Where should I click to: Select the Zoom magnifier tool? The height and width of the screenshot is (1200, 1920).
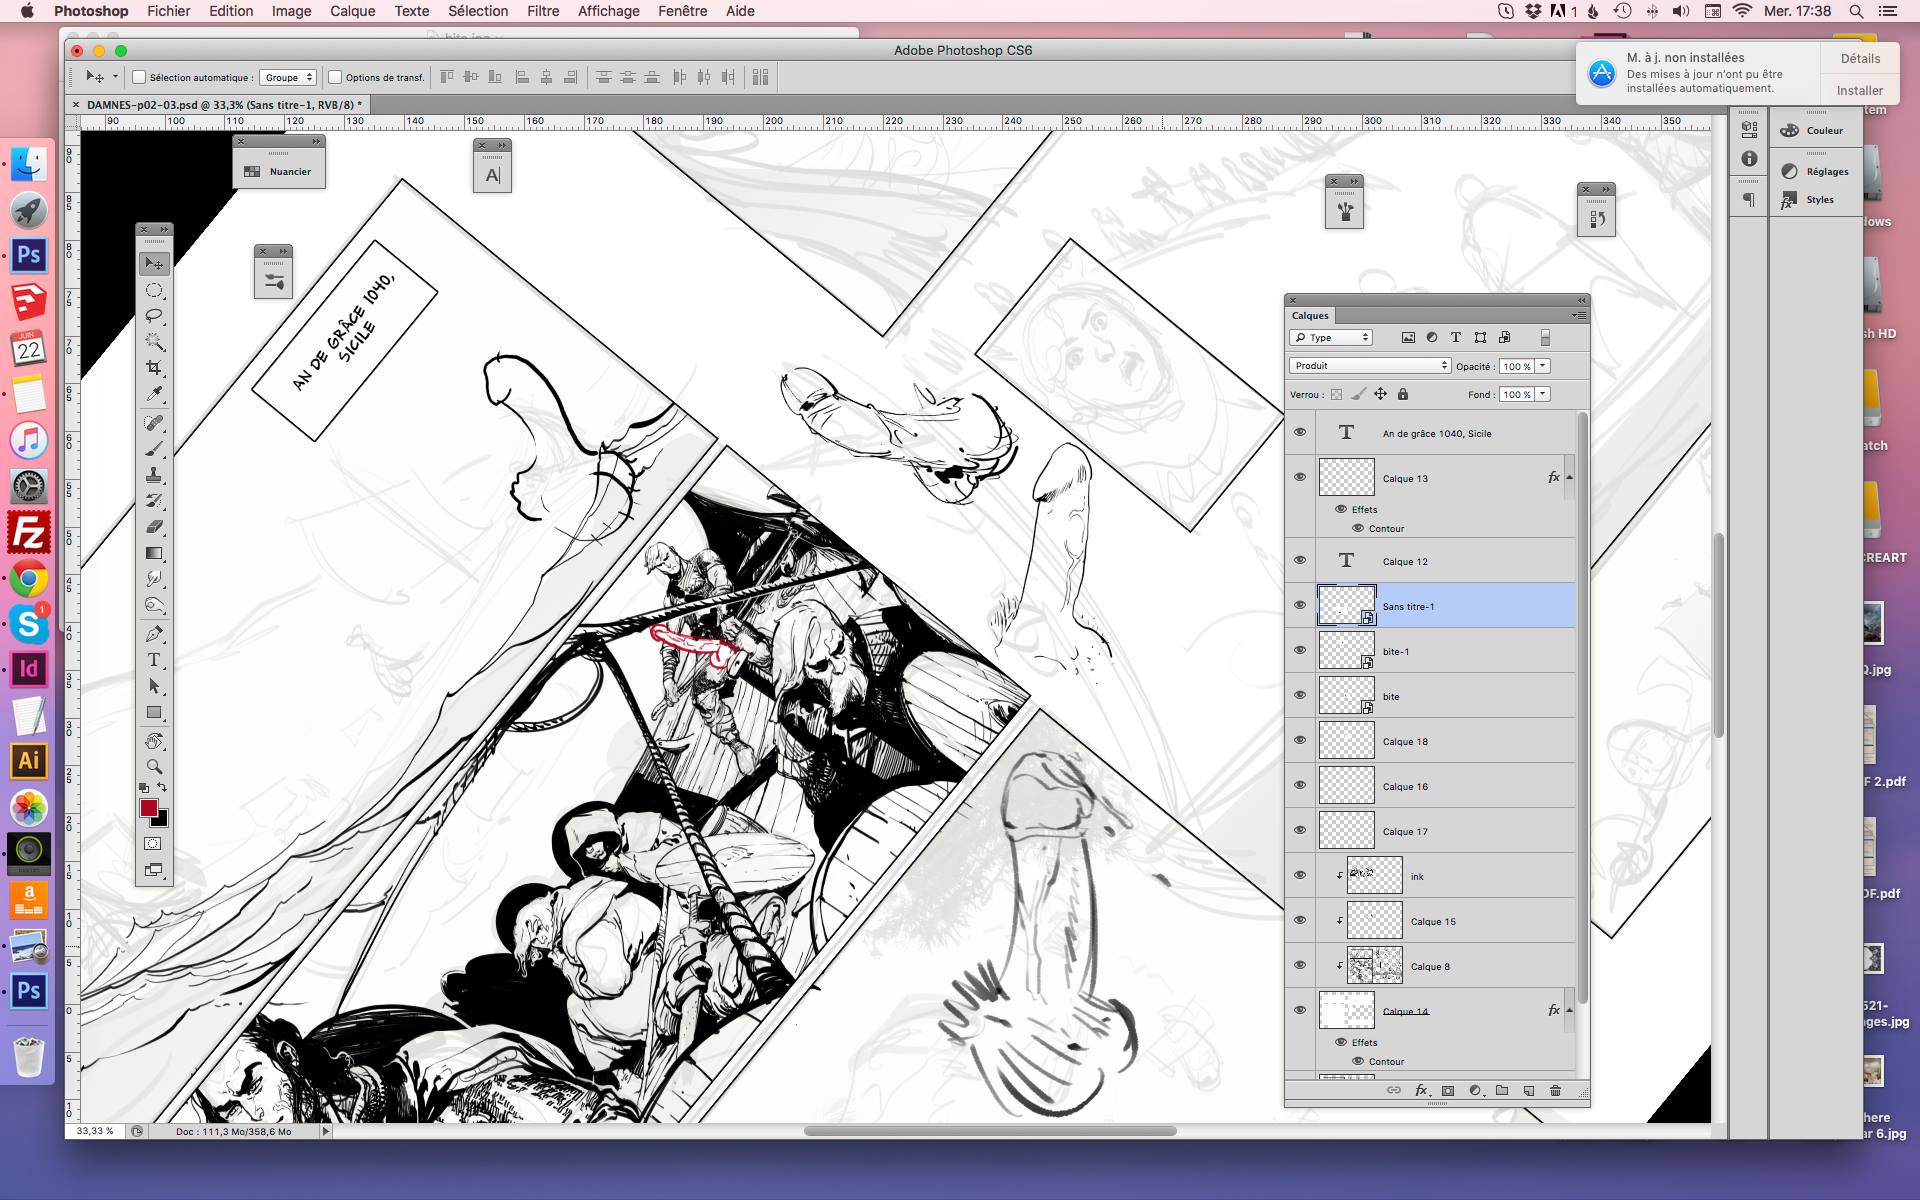(154, 767)
